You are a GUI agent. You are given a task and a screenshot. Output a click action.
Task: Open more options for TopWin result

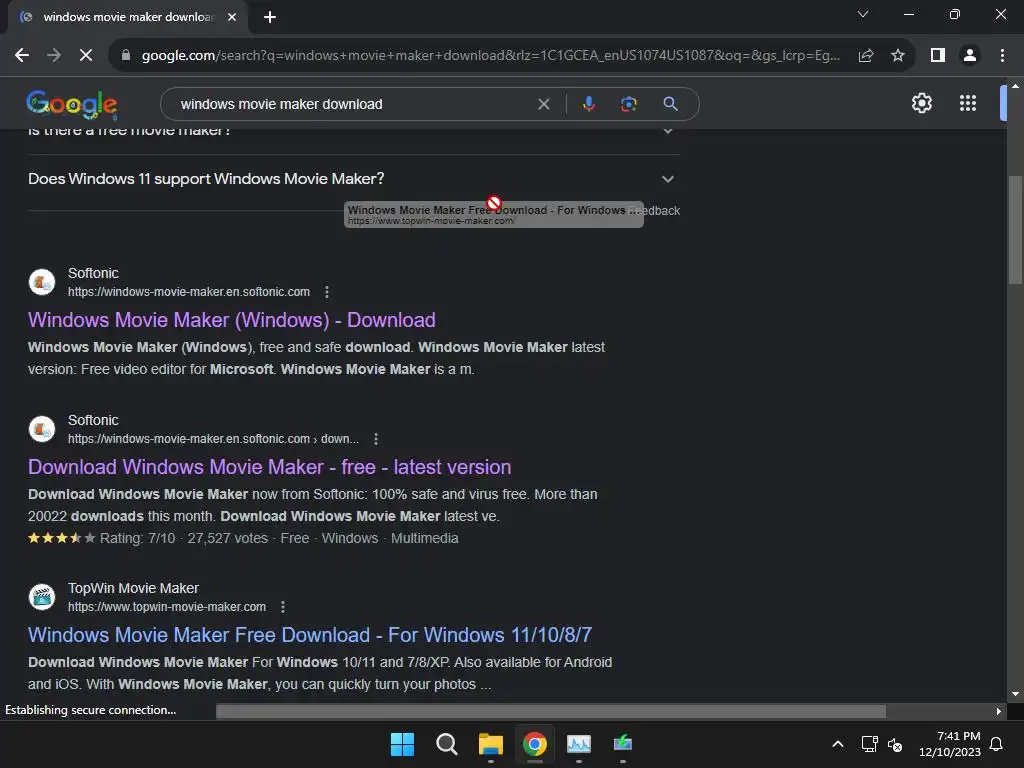pos(283,607)
